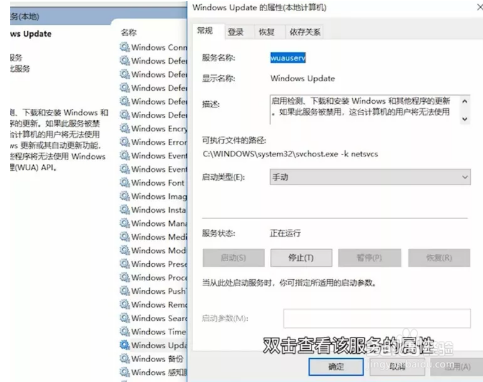Click the gear icon of Windows 感知 service
Screen dimensions: 483x382
[125, 372]
